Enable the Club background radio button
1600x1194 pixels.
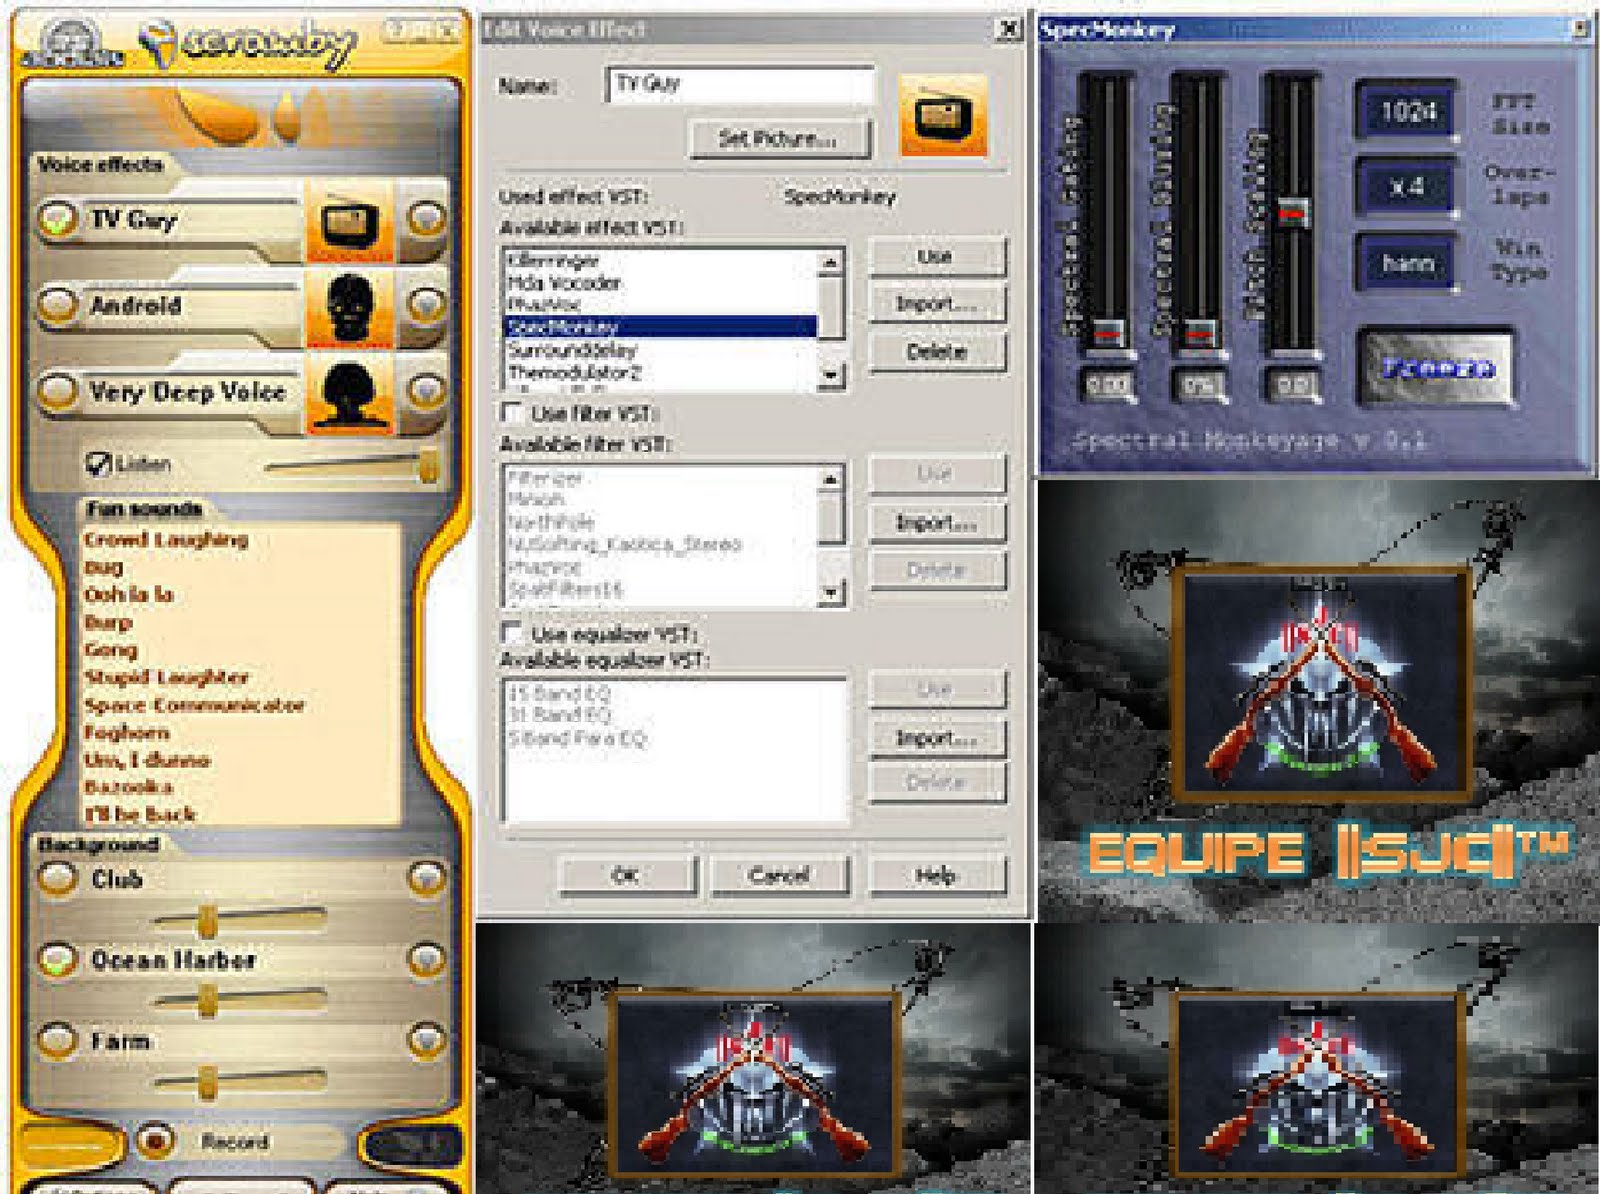(58, 878)
